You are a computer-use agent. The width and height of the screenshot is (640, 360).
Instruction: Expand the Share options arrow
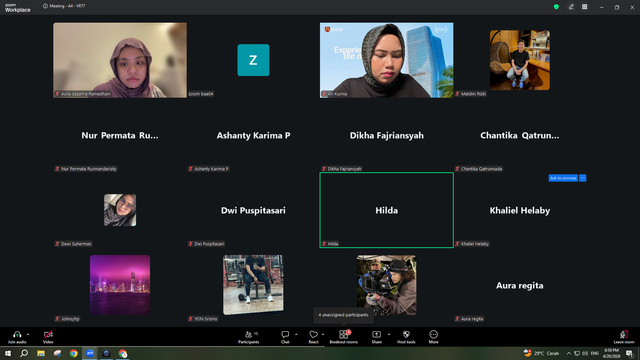[389, 334]
